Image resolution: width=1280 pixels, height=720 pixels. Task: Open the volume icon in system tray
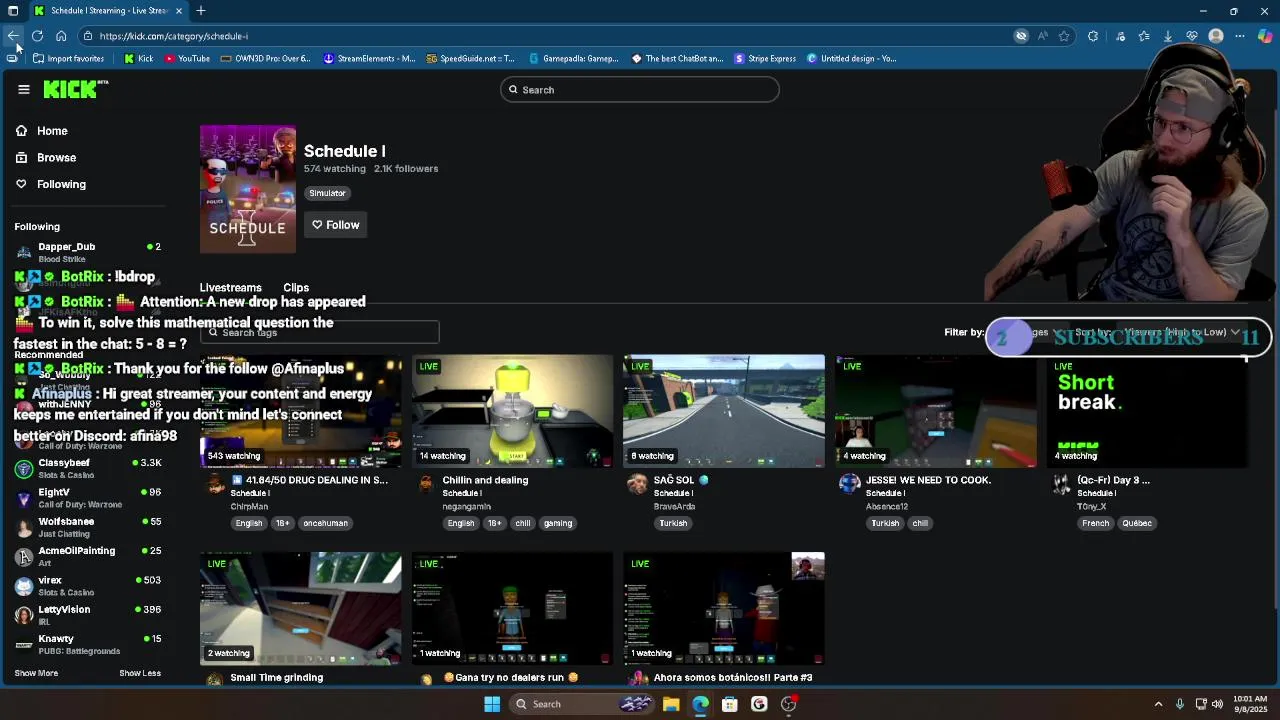[1217, 704]
